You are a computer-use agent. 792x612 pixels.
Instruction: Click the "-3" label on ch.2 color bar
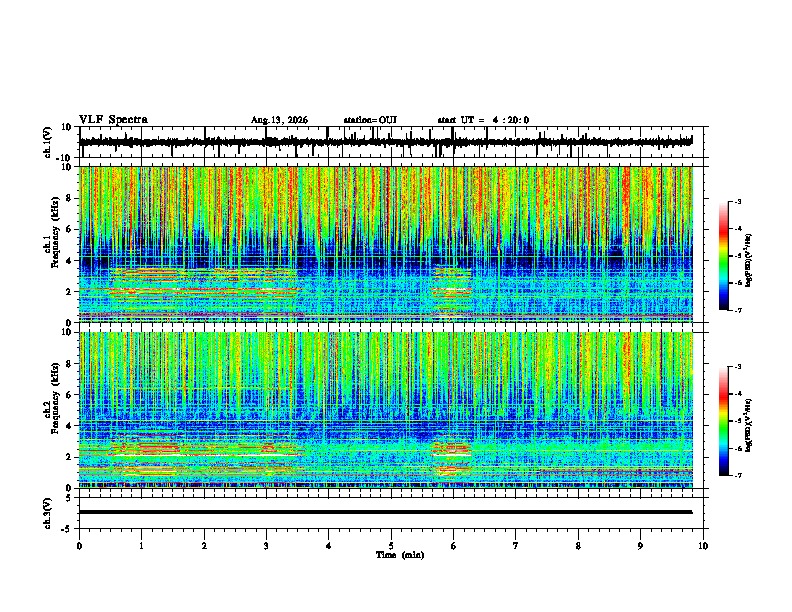[737, 367]
